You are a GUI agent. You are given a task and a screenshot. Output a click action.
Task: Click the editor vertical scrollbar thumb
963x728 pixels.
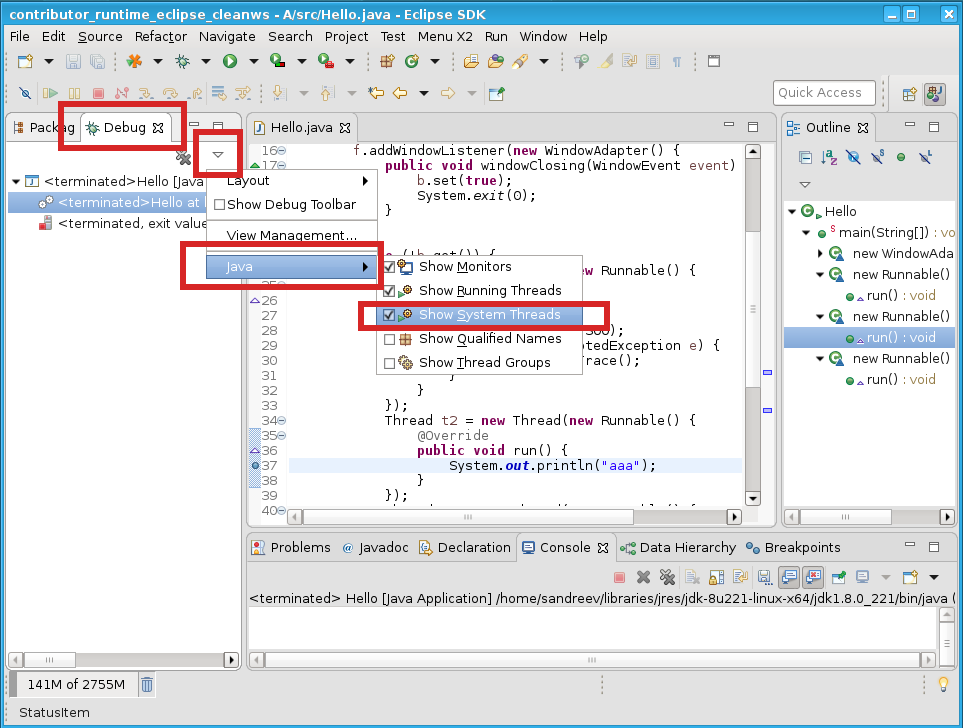point(753,308)
